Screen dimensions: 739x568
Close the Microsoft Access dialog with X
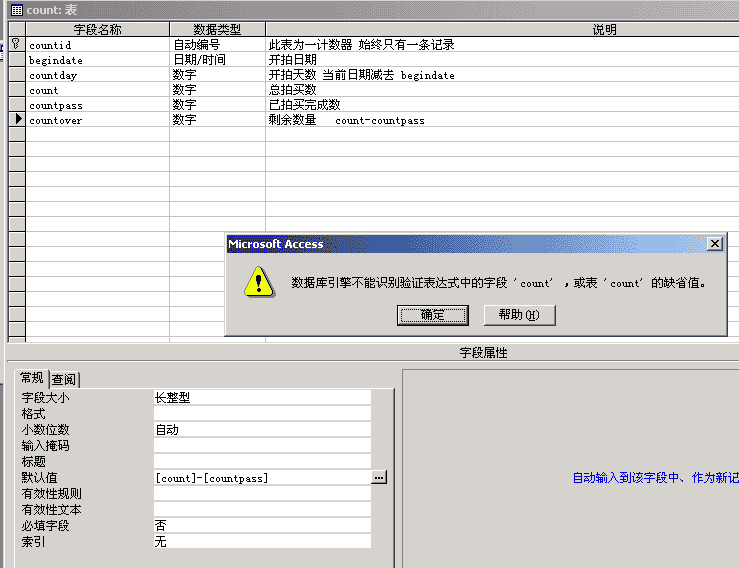(714, 244)
